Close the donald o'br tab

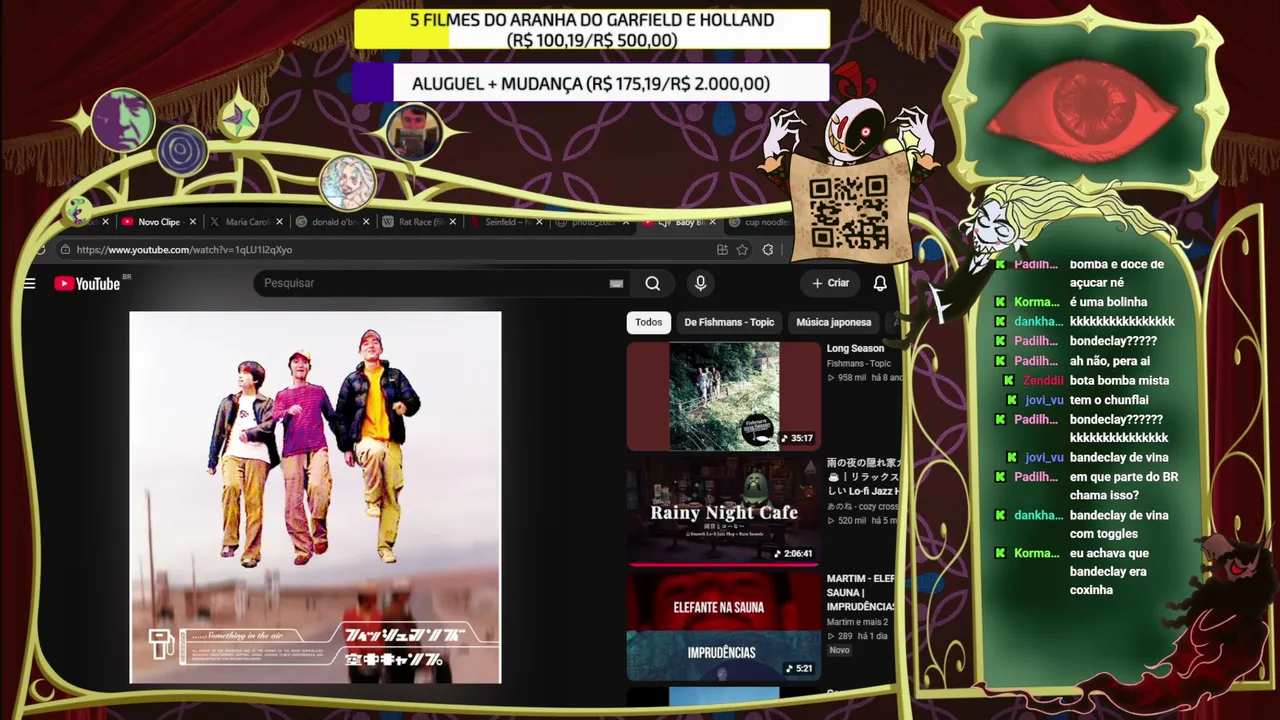point(366,222)
